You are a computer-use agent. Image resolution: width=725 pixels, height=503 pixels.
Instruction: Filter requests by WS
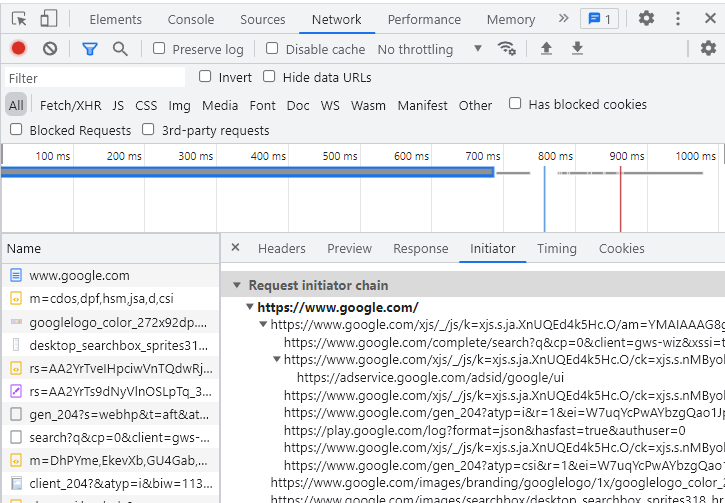click(330, 105)
